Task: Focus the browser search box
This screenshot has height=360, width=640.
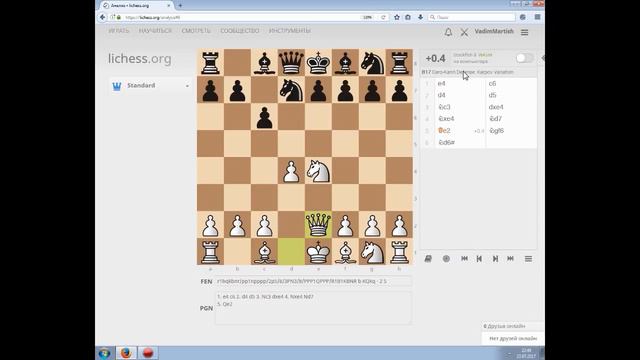Action: (471, 18)
